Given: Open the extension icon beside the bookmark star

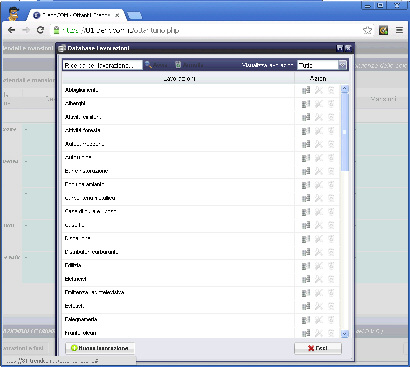Looking at the screenshot, I should click(x=383, y=30).
